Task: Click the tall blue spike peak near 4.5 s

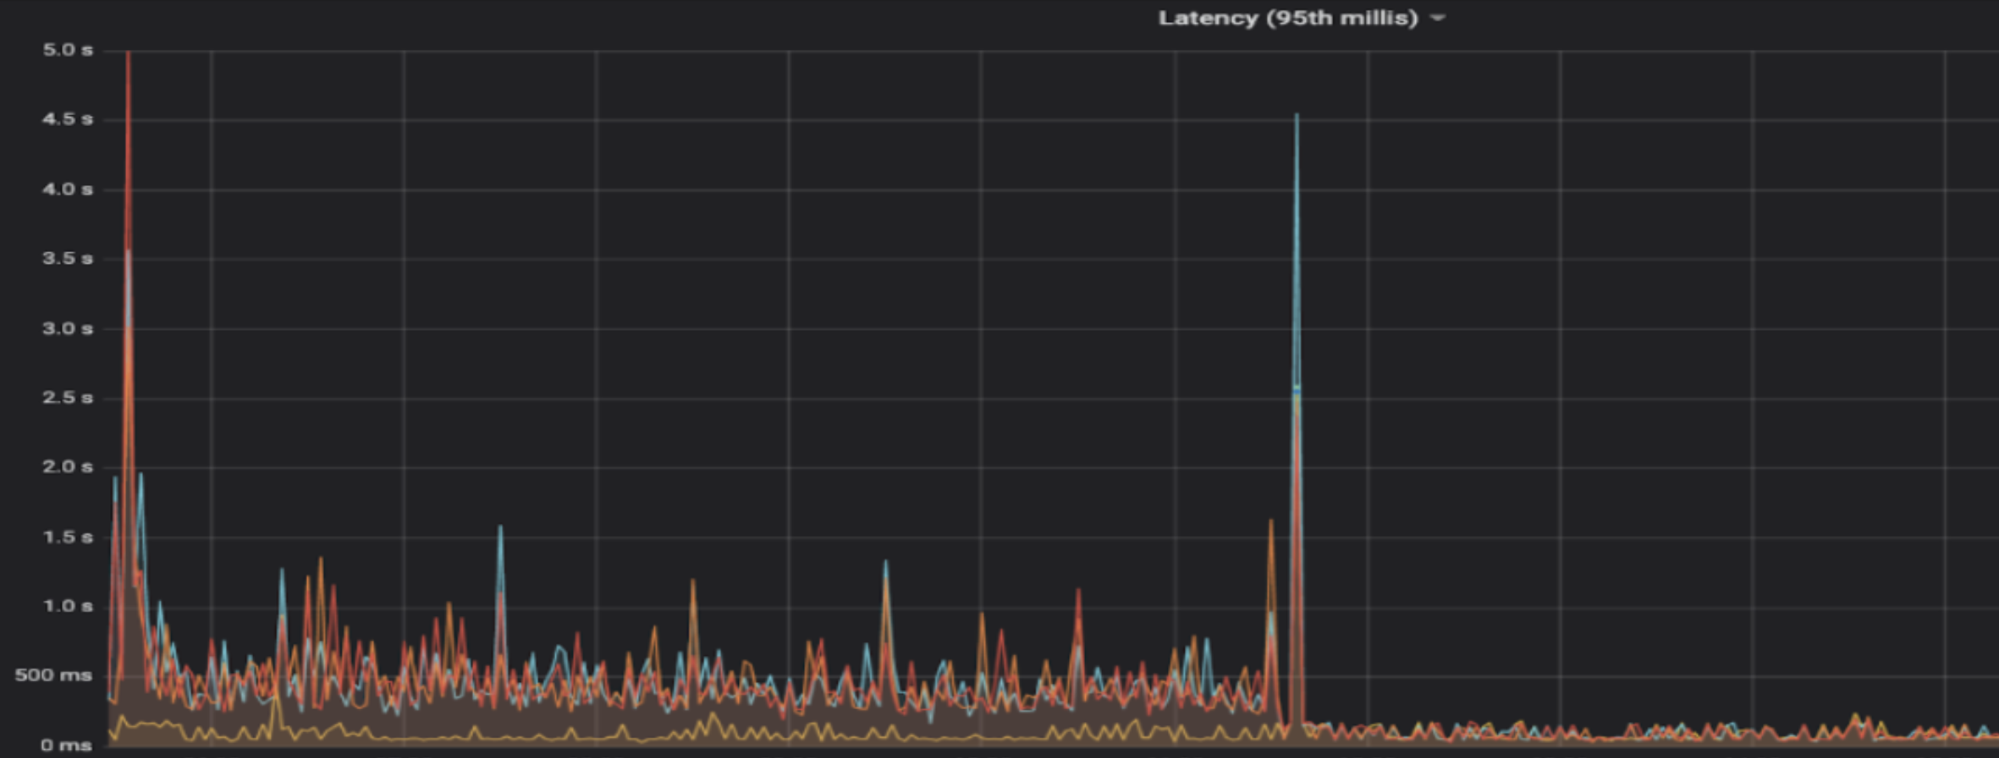Action: [x=1297, y=118]
